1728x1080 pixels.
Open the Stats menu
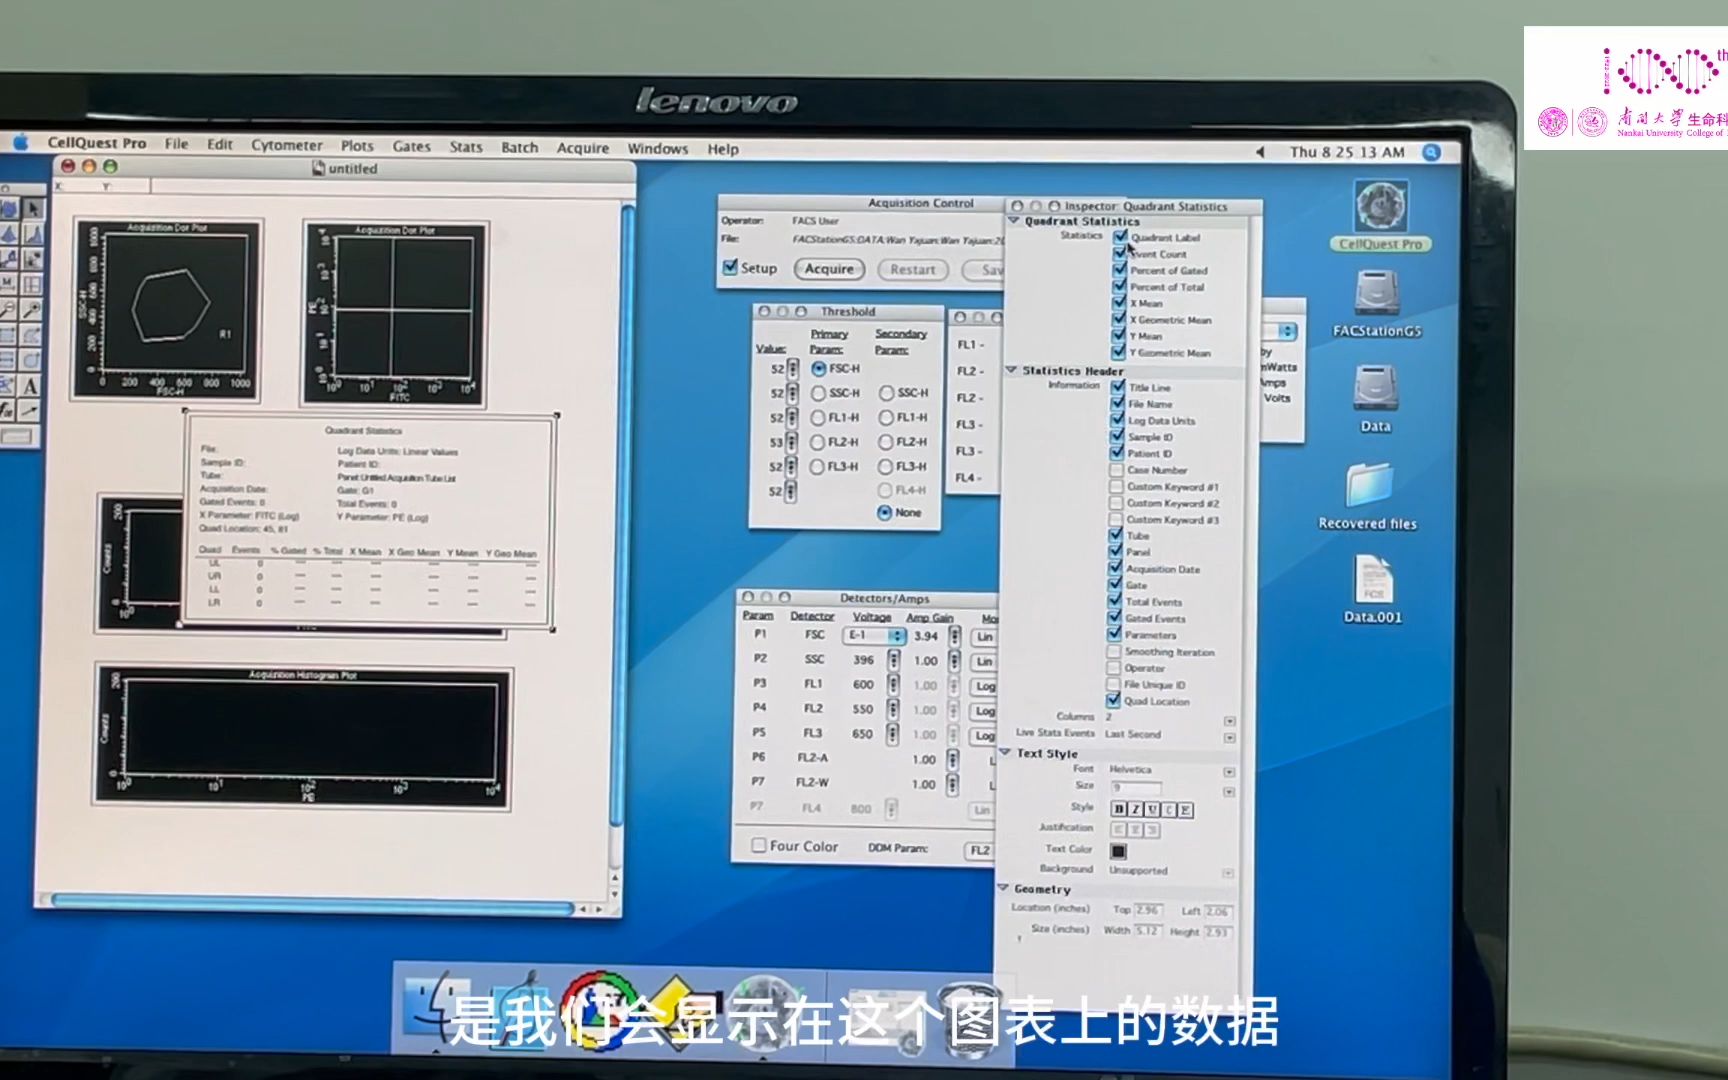[466, 147]
